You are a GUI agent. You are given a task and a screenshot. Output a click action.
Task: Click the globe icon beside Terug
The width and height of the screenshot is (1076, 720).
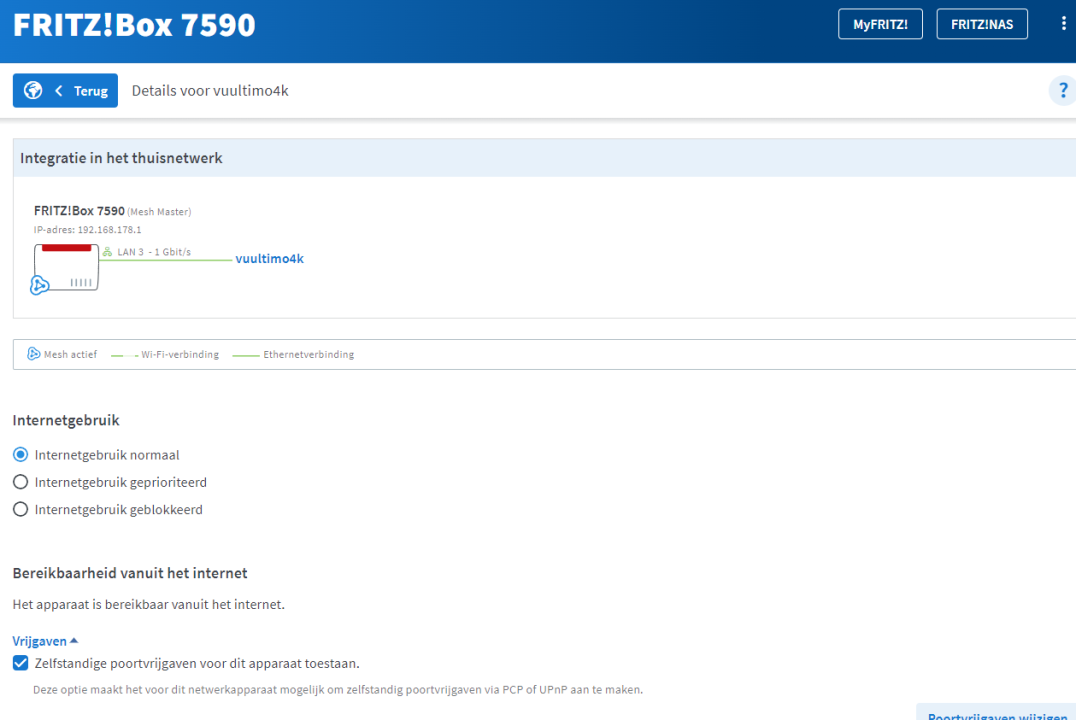(x=33, y=91)
